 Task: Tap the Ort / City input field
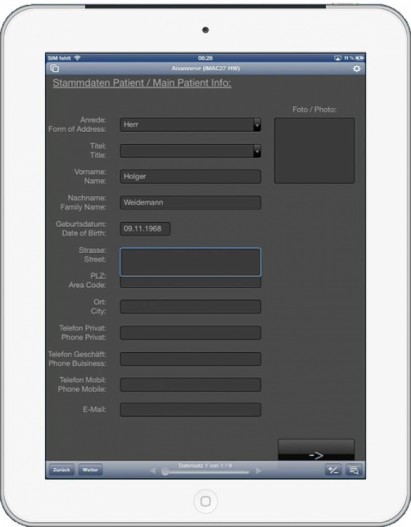point(191,307)
